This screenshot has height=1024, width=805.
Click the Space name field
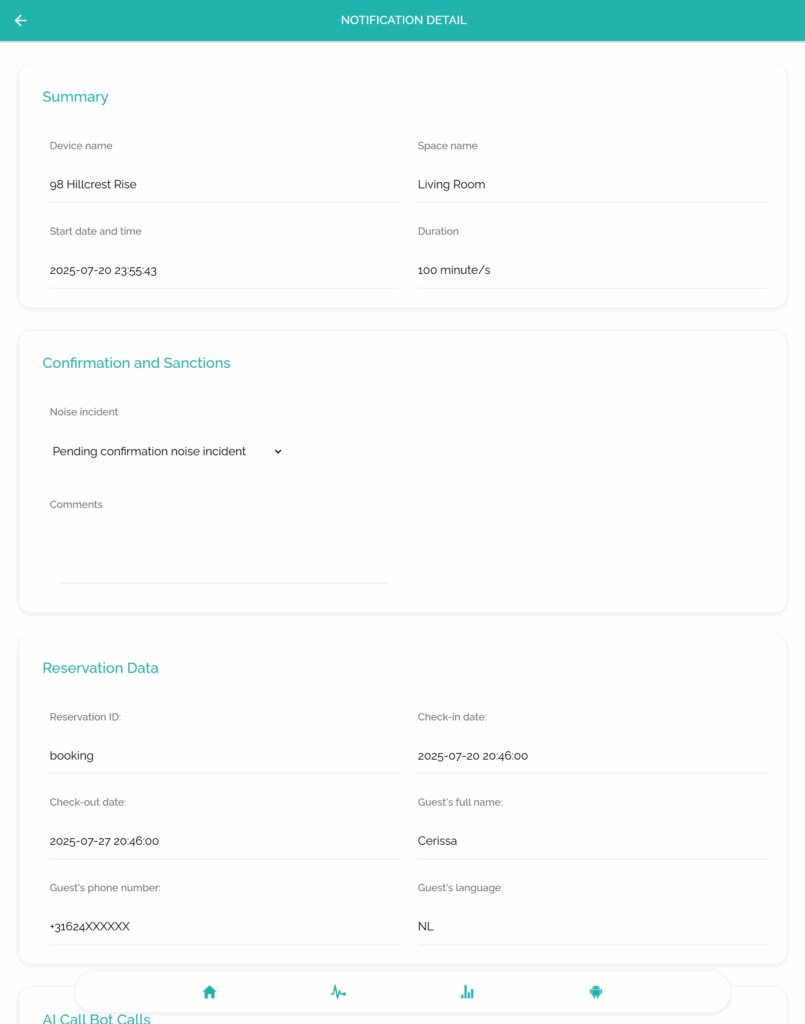pyautogui.click(x=592, y=185)
